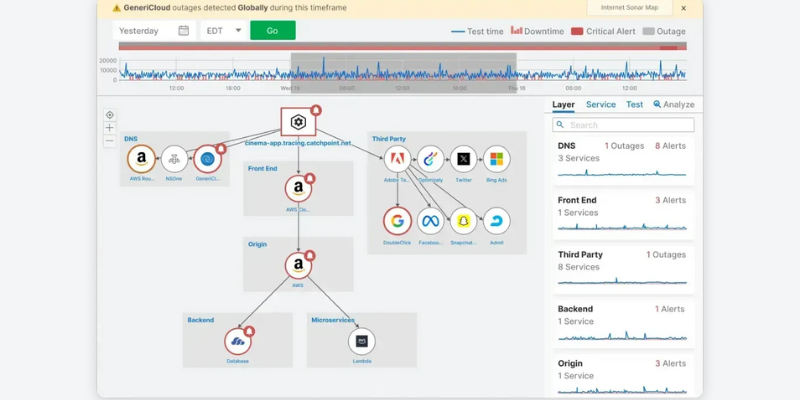800x400 pixels.
Task: Click alert bell on AWS Origin node
Action: [310, 255]
